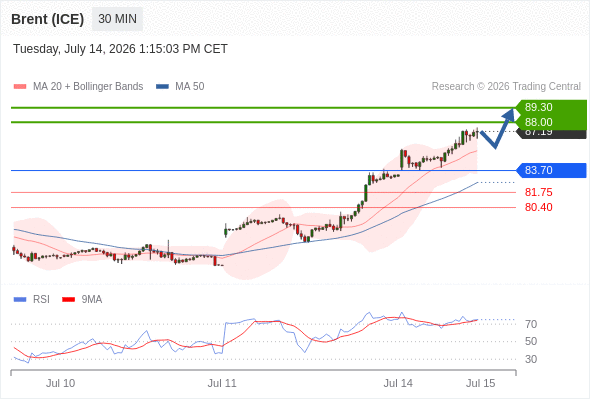Image resolution: width=590 pixels, height=400 pixels.
Task: Select the Jul 10 date marker
Action: click(61, 383)
